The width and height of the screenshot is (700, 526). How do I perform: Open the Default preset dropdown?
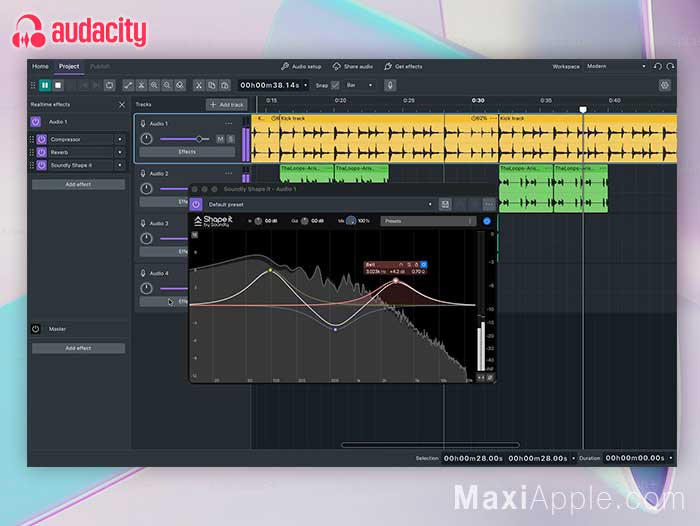point(320,205)
